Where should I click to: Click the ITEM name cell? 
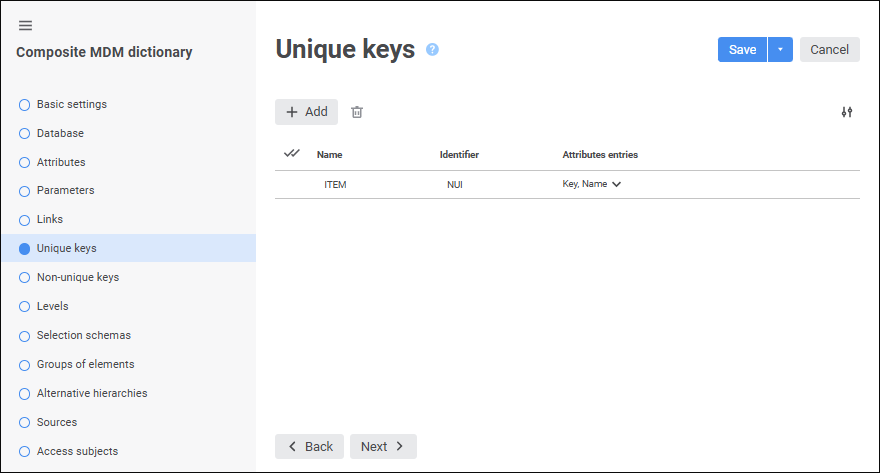335,185
